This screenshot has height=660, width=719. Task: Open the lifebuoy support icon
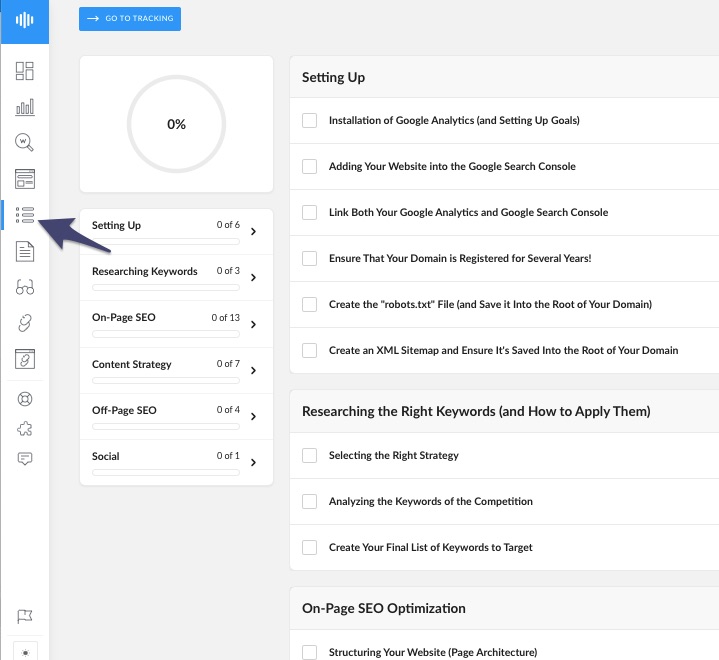(25, 399)
